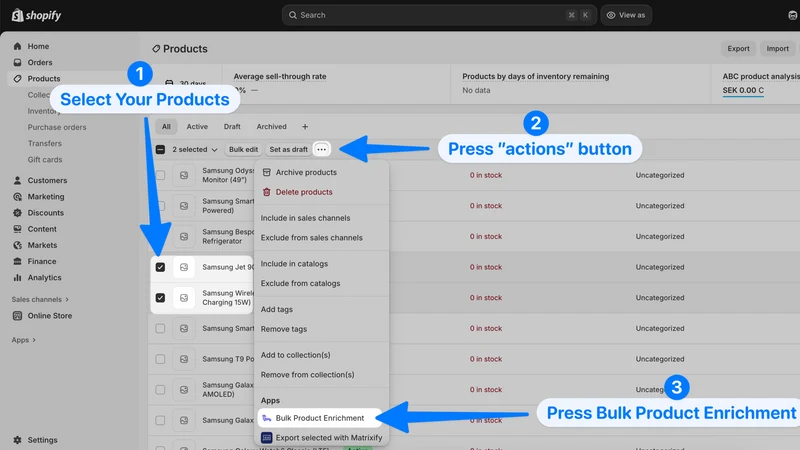Click the Markets globe icon

coord(17,245)
